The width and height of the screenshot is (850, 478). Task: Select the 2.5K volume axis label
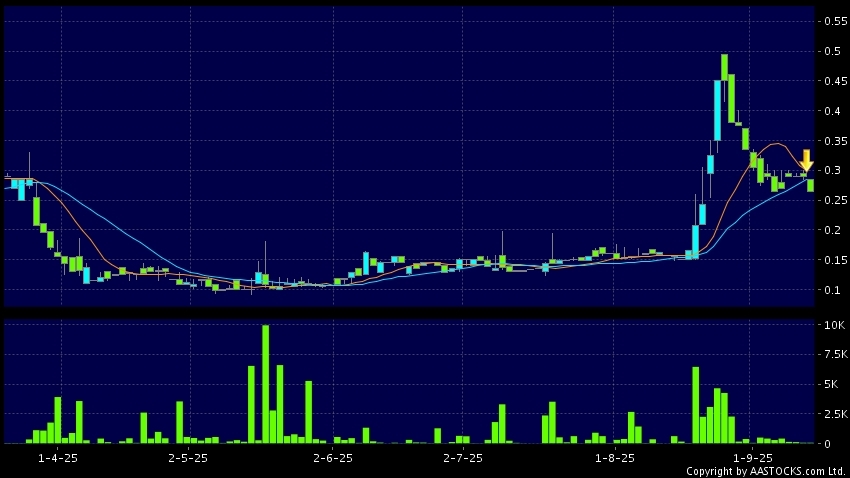pos(833,414)
